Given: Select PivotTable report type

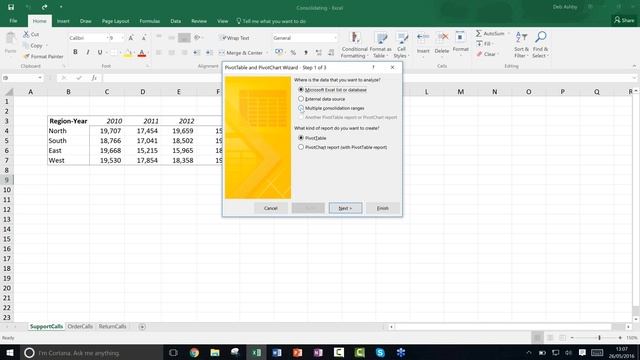Looking at the screenshot, I should click(301, 138).
